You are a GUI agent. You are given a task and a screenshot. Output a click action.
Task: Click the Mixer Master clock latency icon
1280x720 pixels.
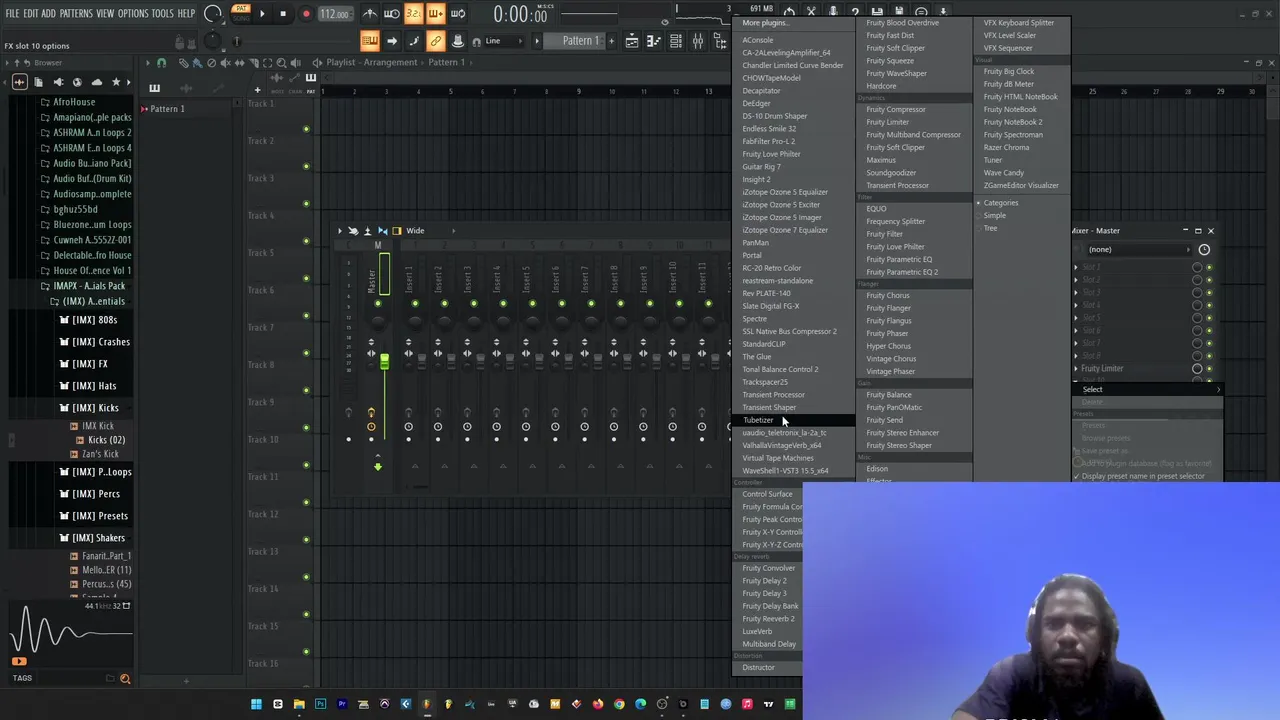click(x=1204, y=249)
